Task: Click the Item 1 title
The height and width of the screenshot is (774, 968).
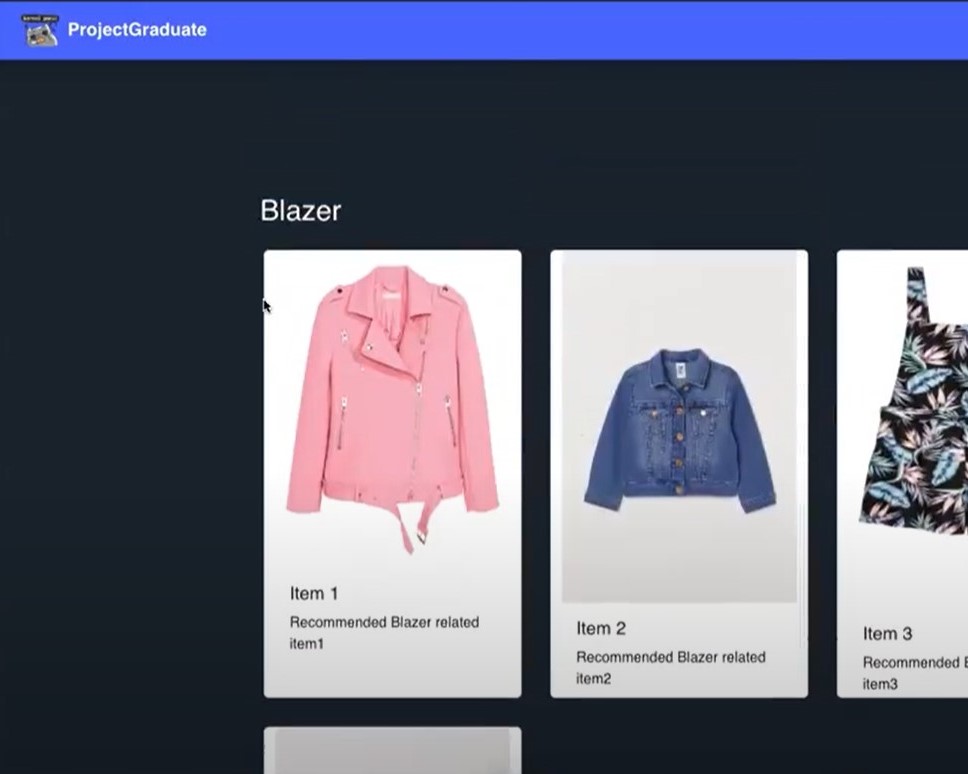Action: click(x=314, y=594)
